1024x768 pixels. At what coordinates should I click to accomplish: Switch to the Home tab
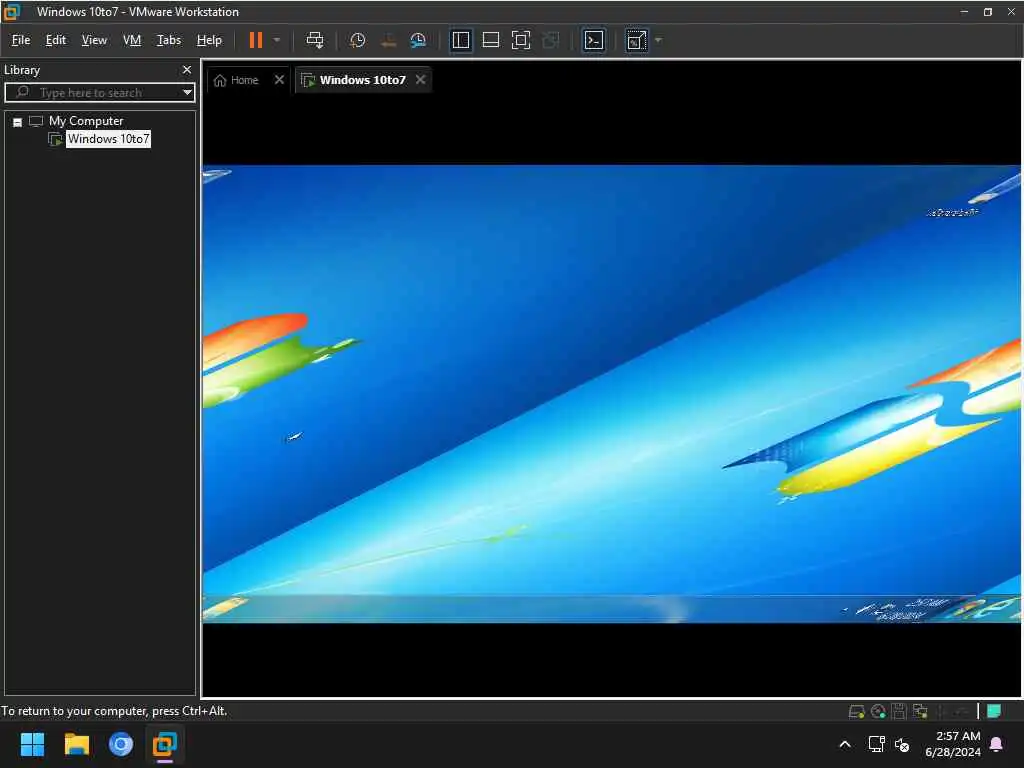236,80
